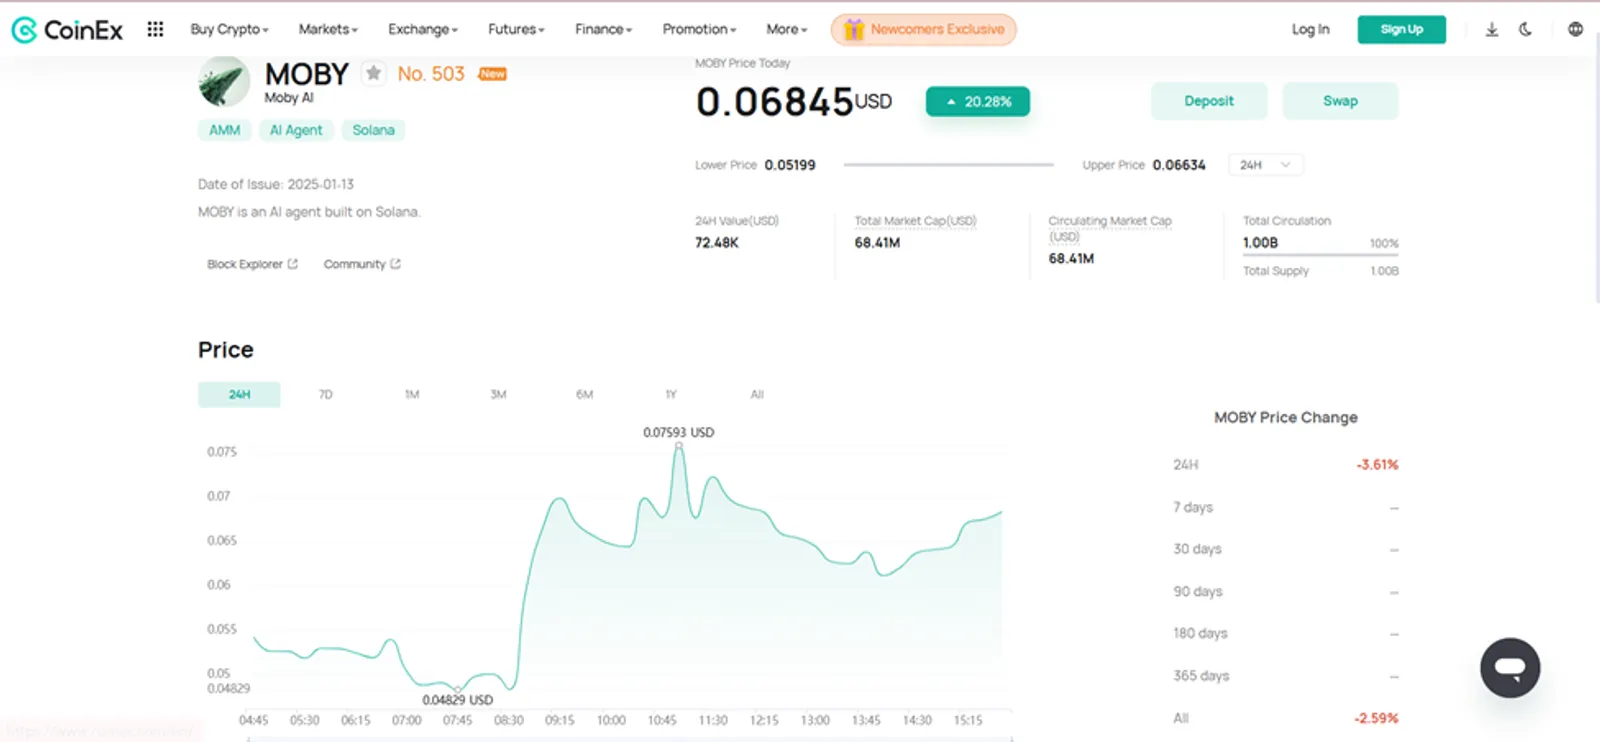Viewport: 1600px width, 742px height.
Task: Switch chart to 1M range
Action: click(412, 394)
